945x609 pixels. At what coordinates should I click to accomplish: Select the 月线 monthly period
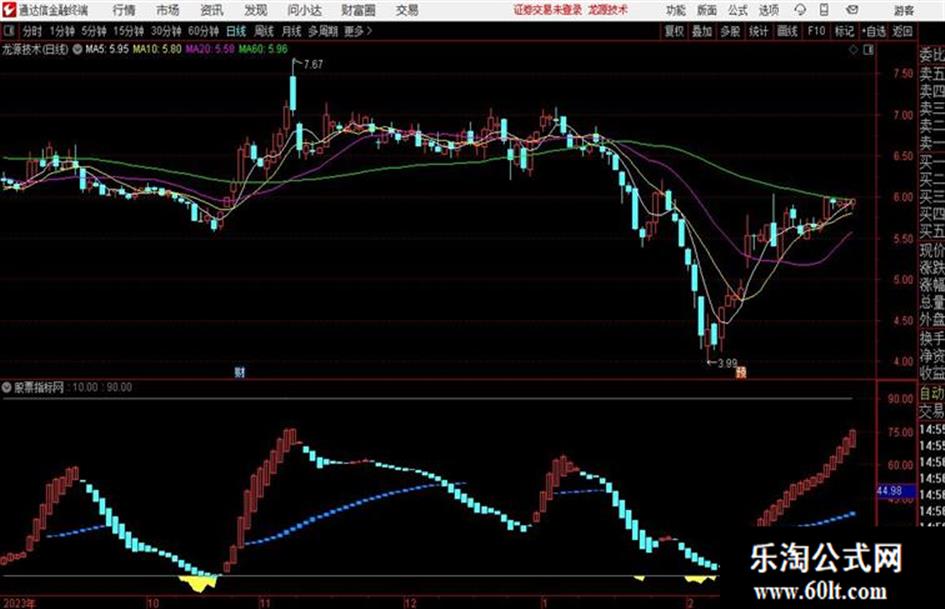coord(292,31)
